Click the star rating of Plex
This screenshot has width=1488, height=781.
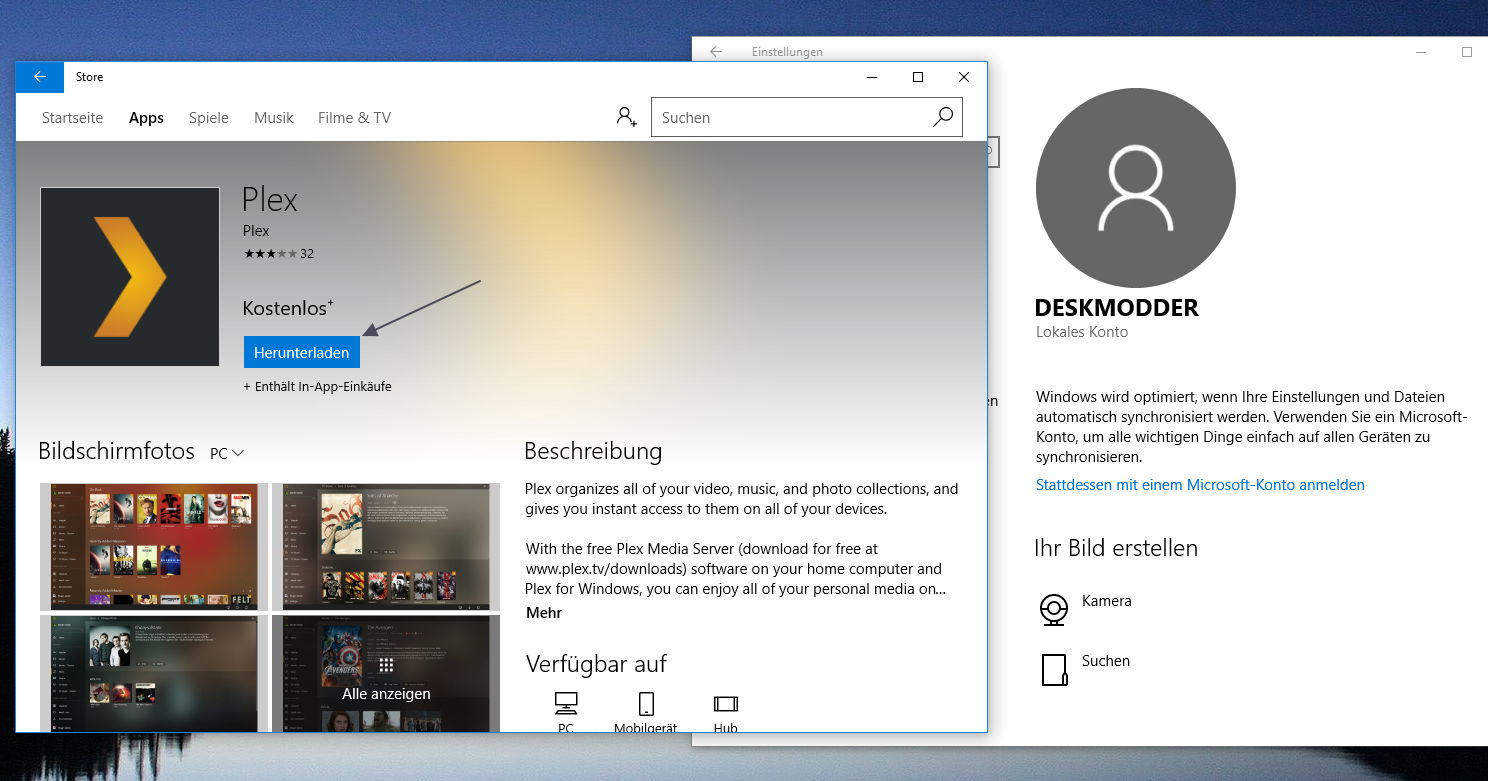tap(270, 254)
